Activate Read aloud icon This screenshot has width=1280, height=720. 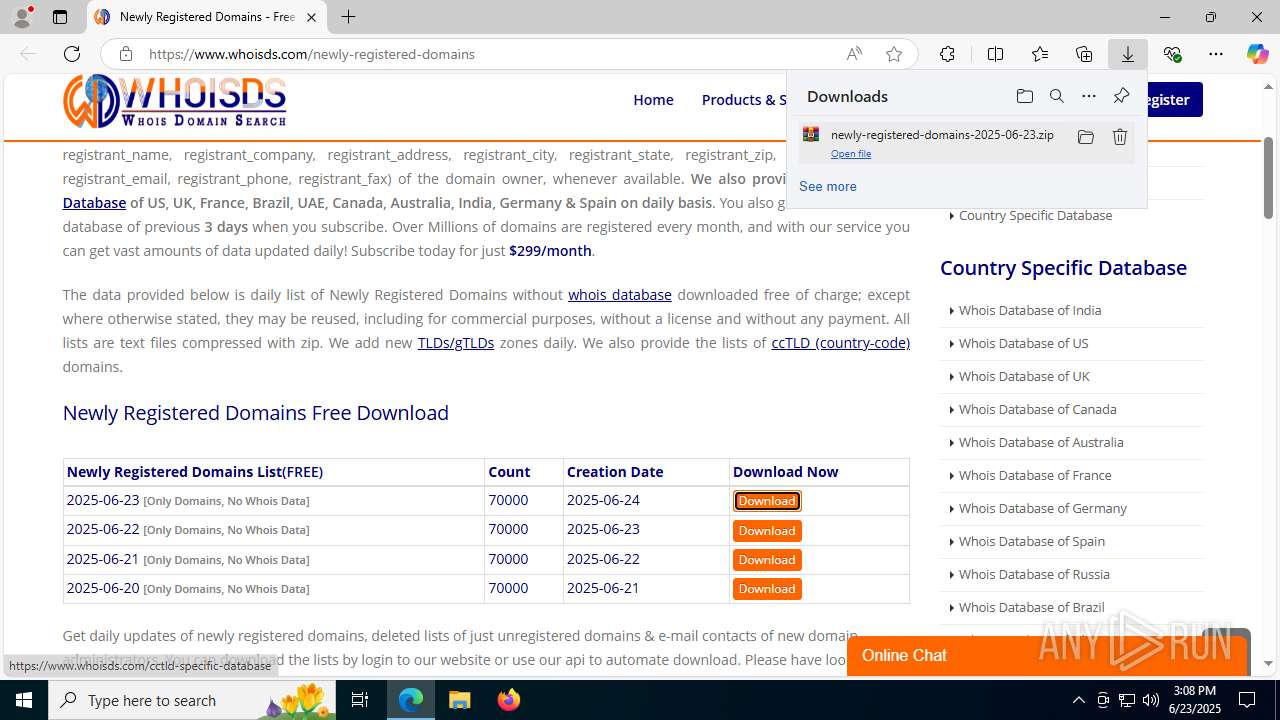pyautogui.click(x=854, y=54)
